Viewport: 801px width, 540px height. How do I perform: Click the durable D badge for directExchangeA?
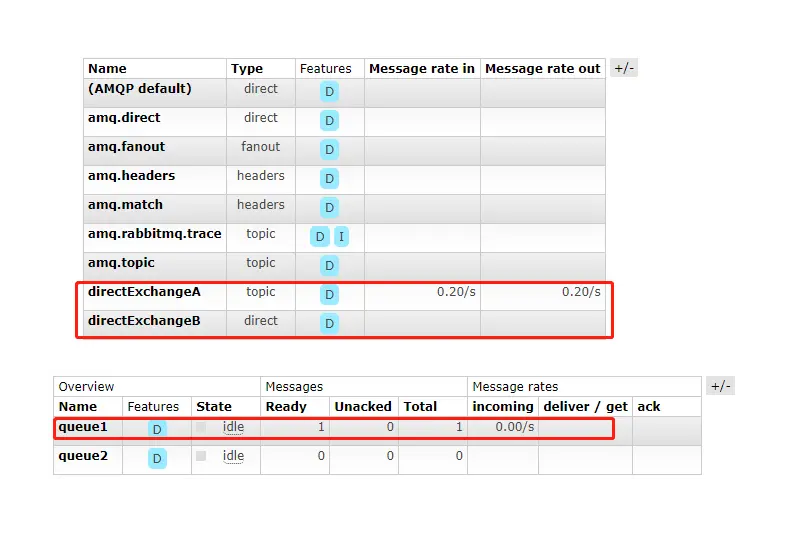click(329, 295)
